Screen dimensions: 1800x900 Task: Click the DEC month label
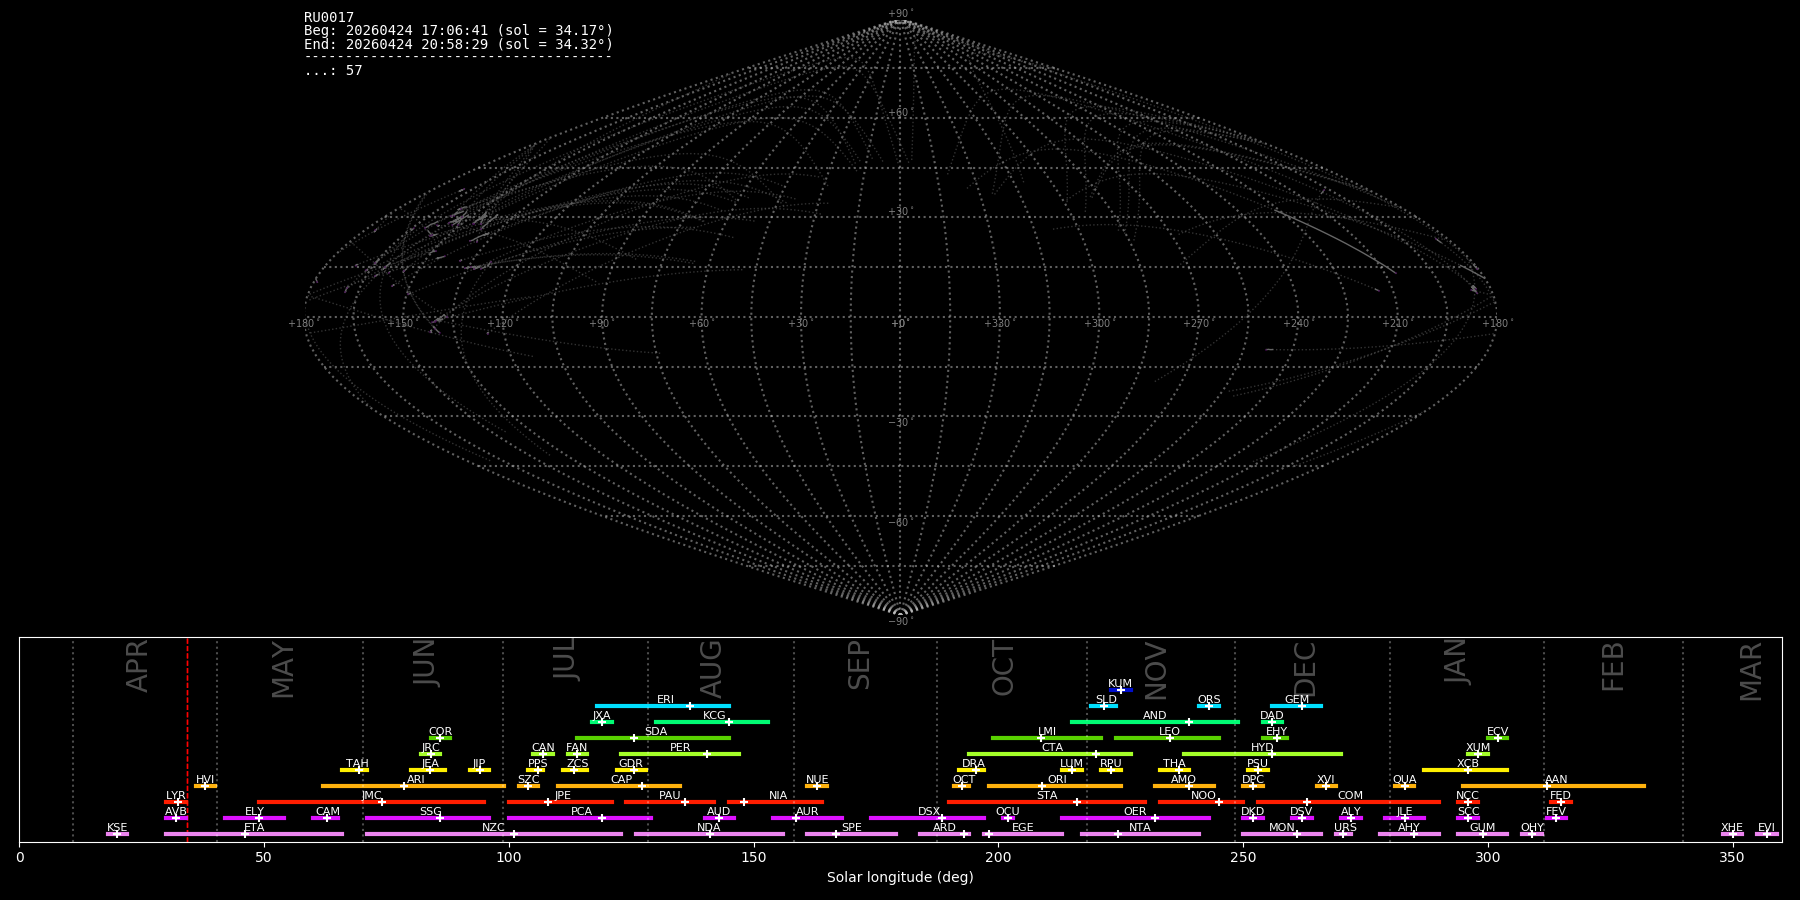[x=1305, y=668]
